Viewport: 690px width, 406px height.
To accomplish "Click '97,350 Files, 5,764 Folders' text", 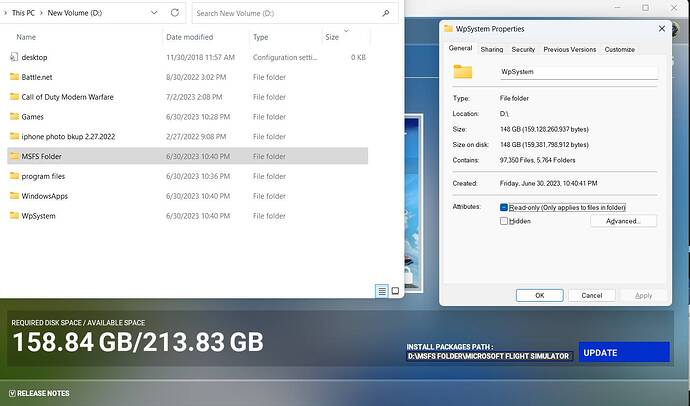I will click(537, 160).
